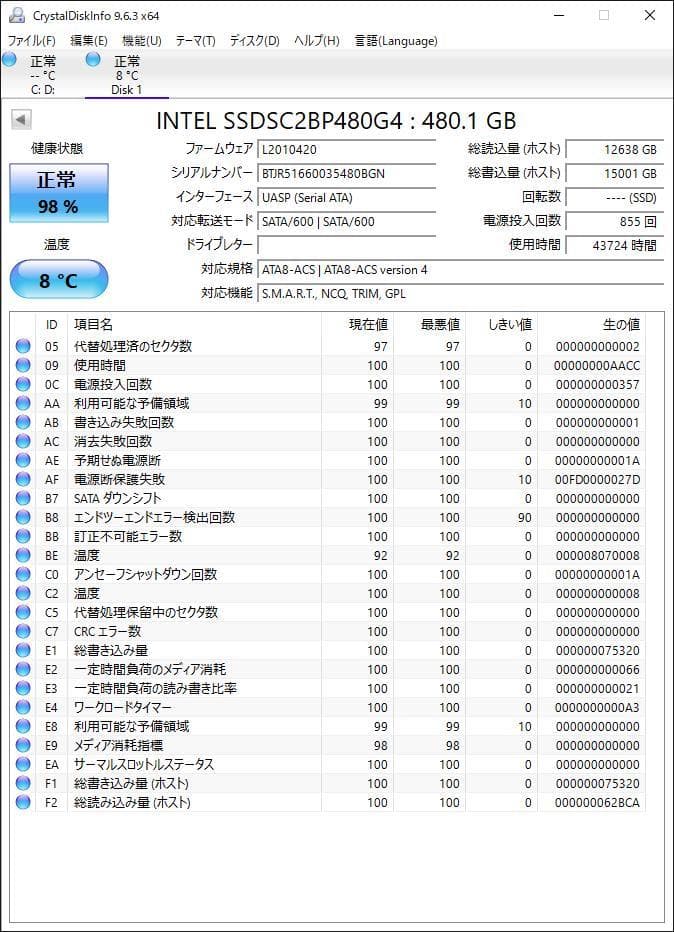
Task: Click the しきい値 column header
Action: click(x=501, y=325)
